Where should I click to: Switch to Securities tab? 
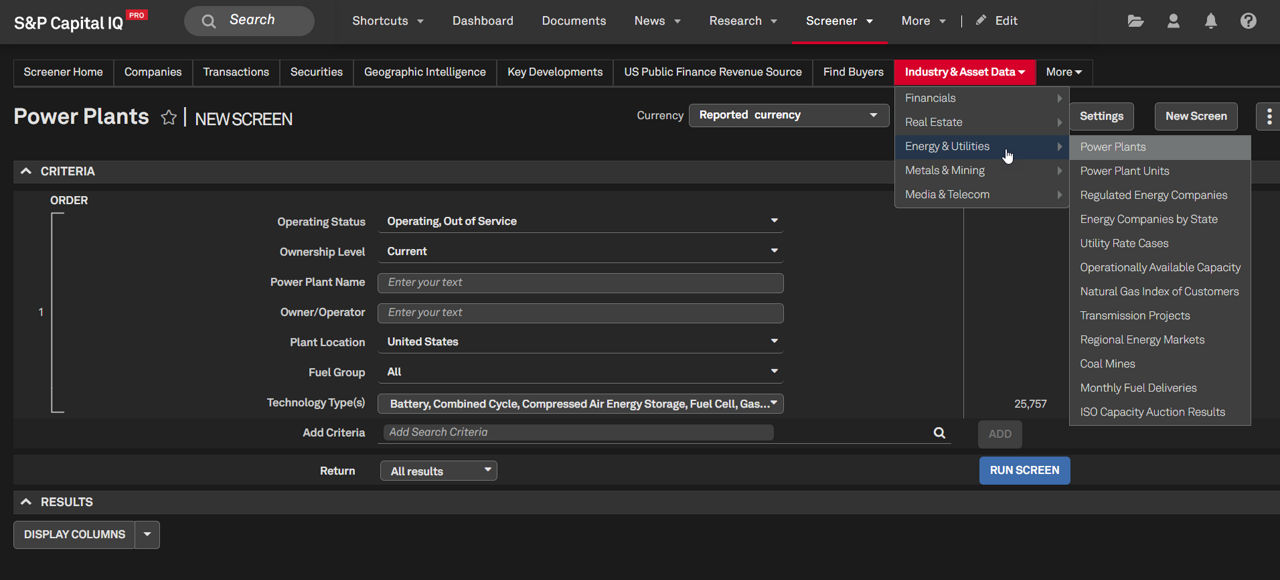point(316,72)
